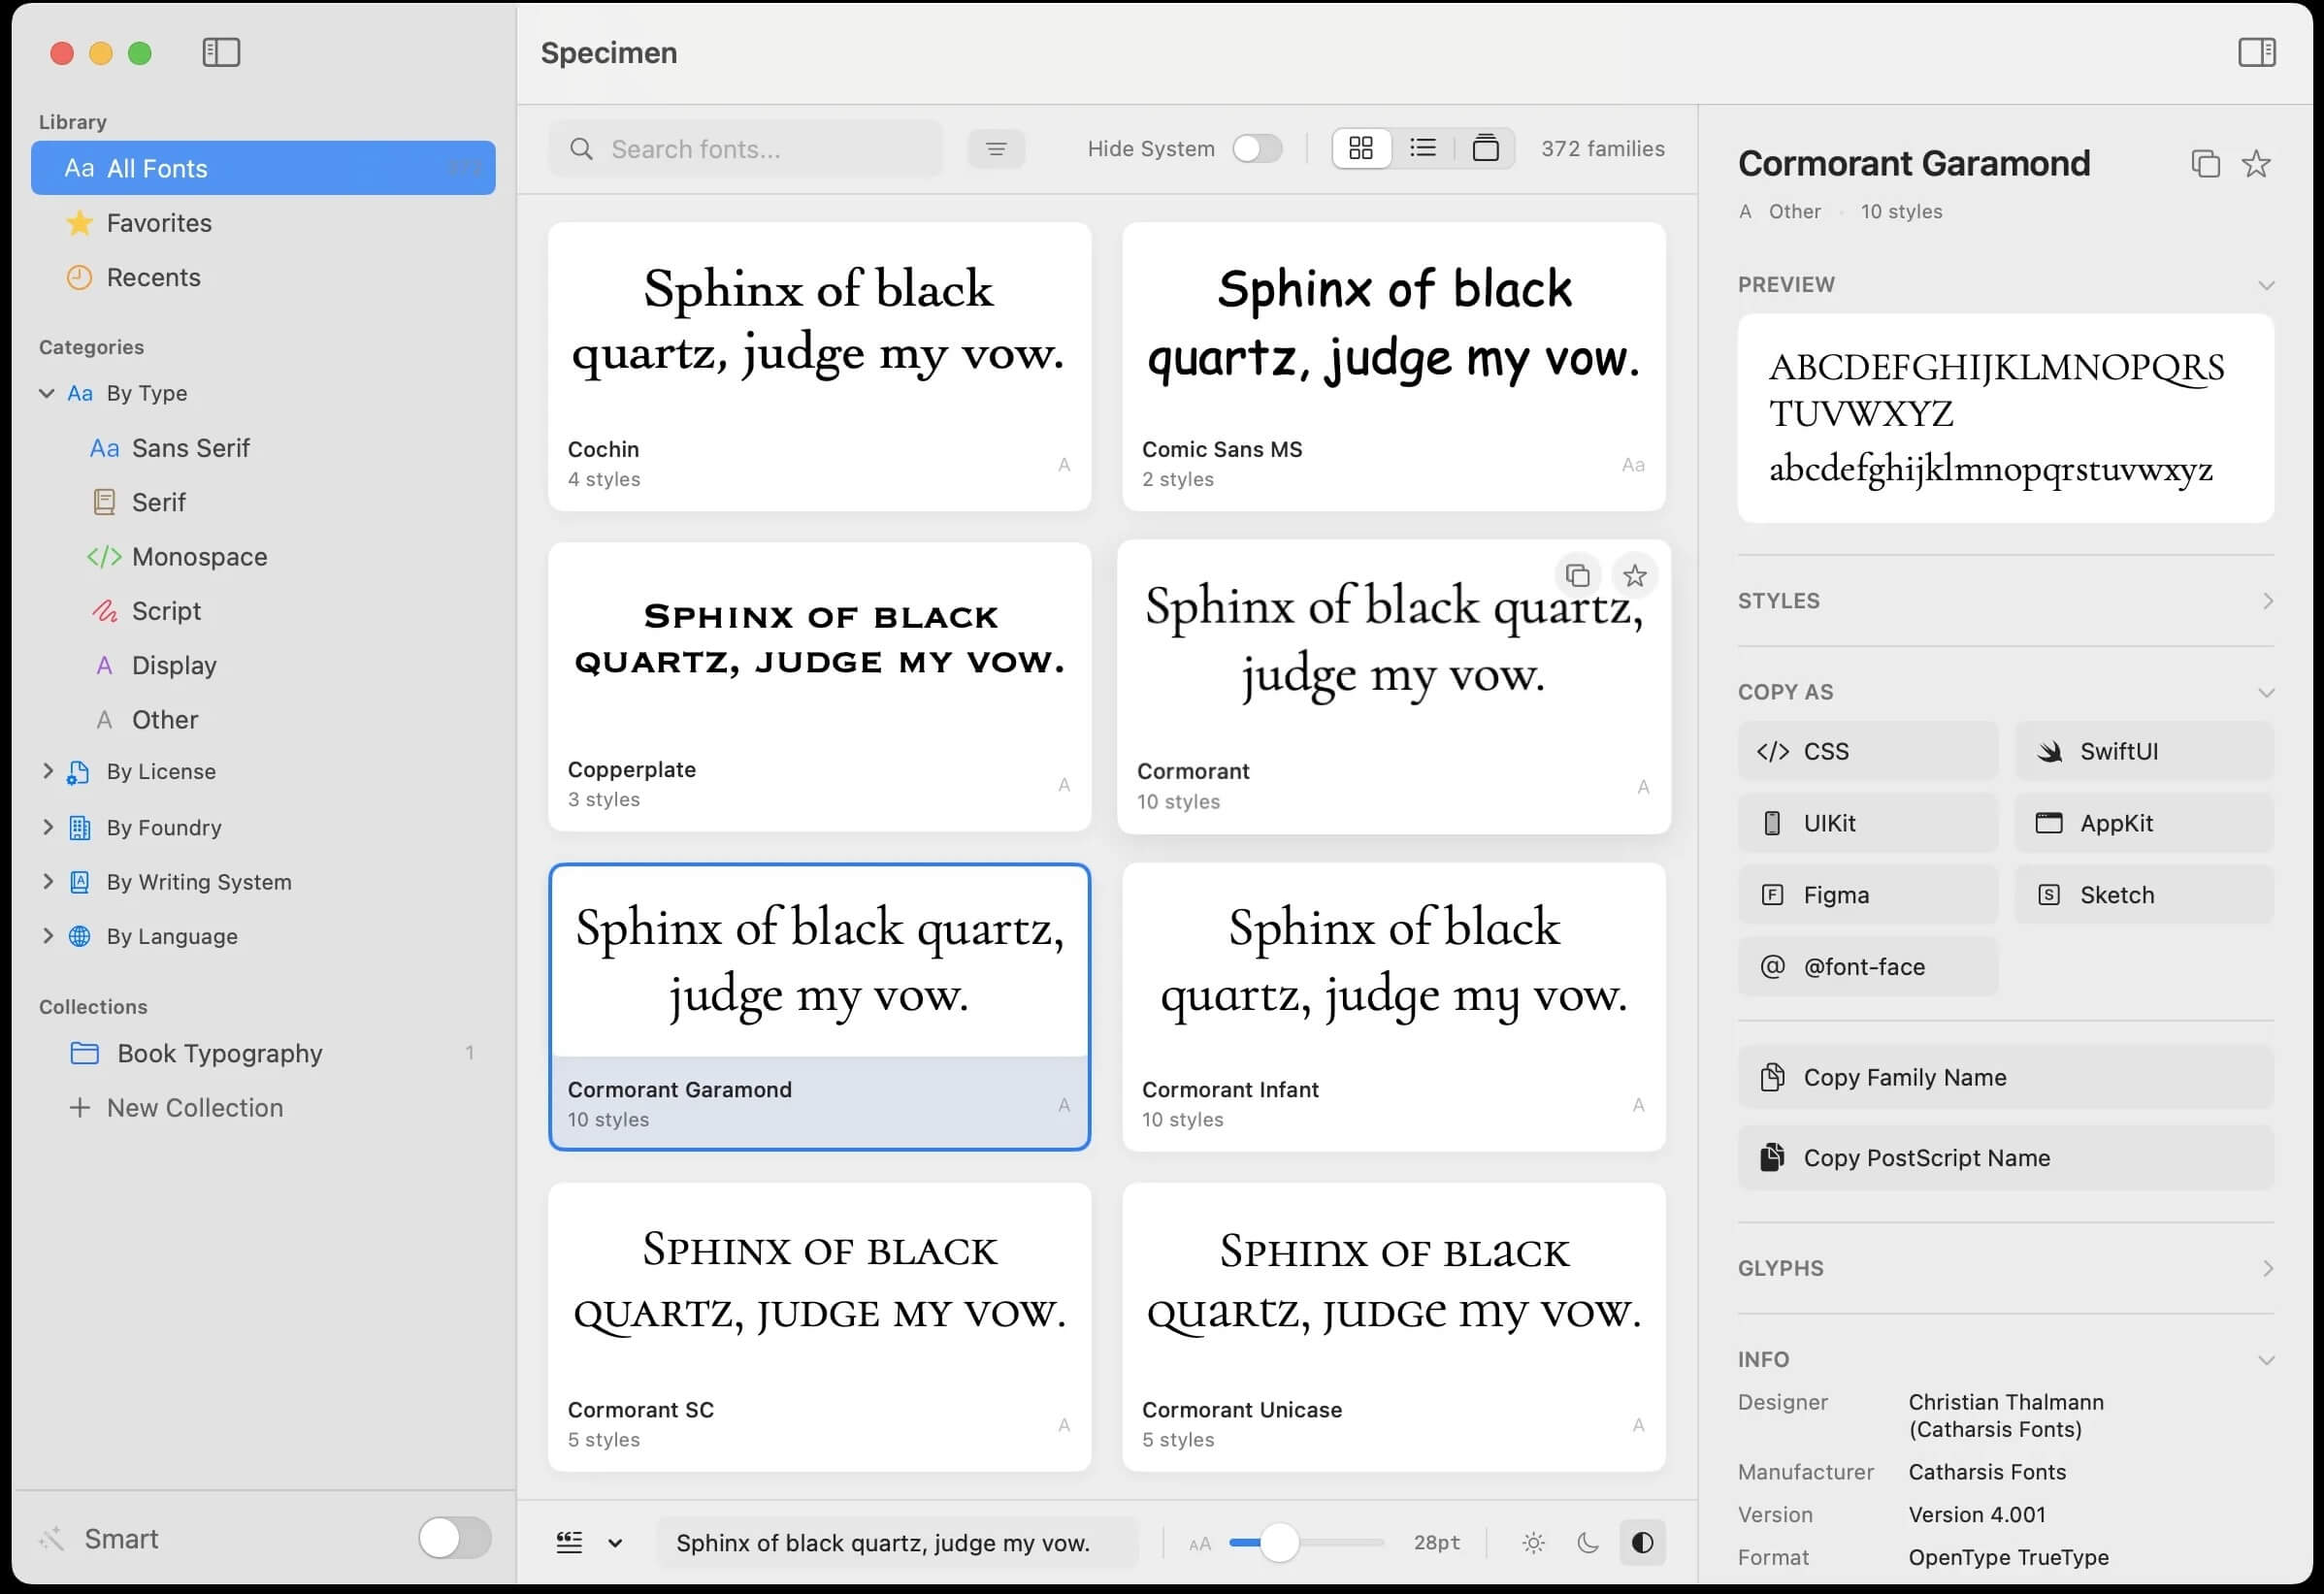Enable the Hide System switch

click(1256, 148)
